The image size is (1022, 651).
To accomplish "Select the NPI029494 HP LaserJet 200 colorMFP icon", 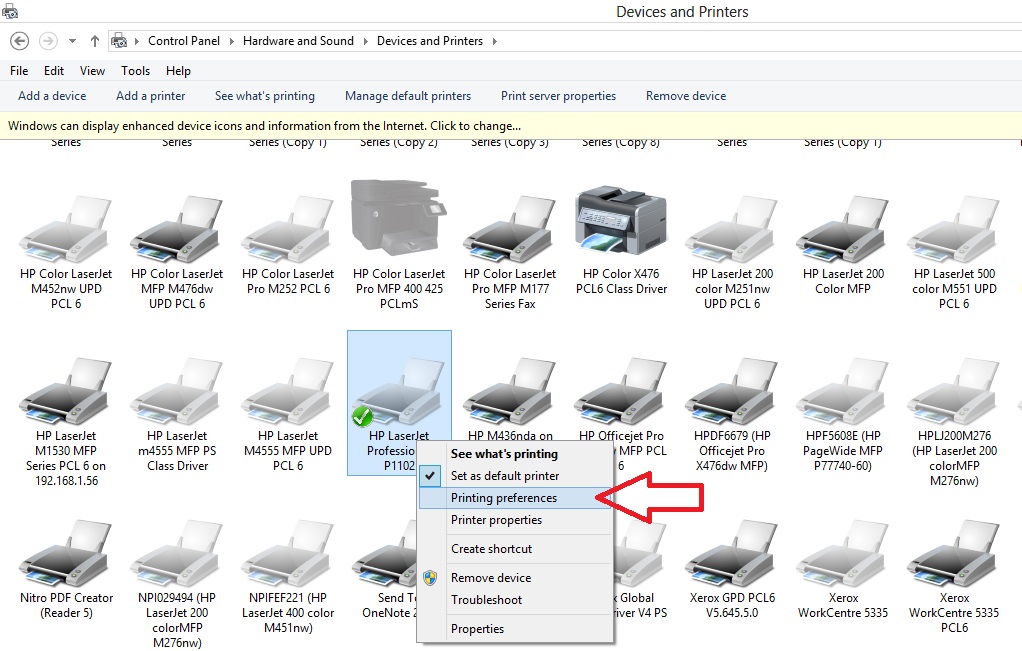I will tap(177, 554).
